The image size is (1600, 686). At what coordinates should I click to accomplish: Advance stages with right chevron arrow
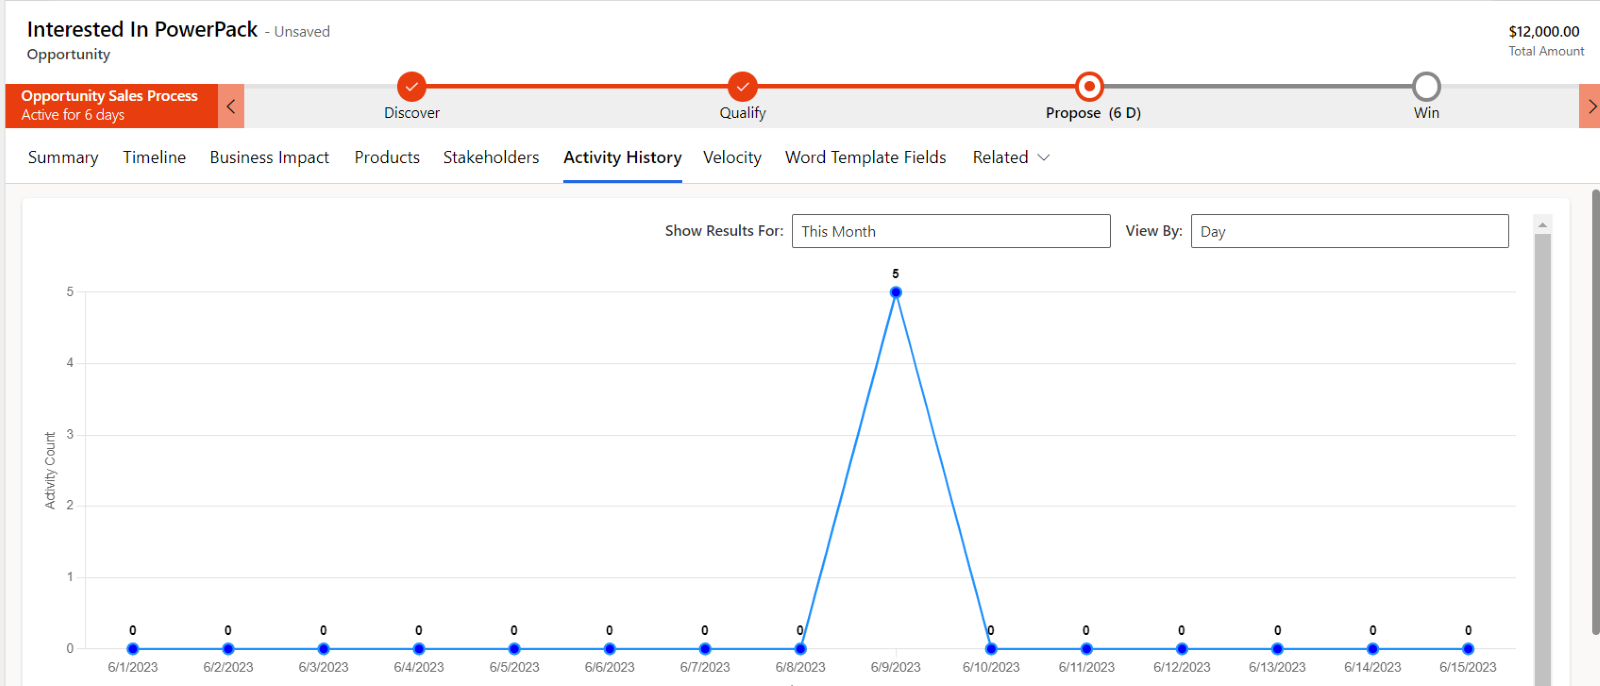coord(1590,106)
